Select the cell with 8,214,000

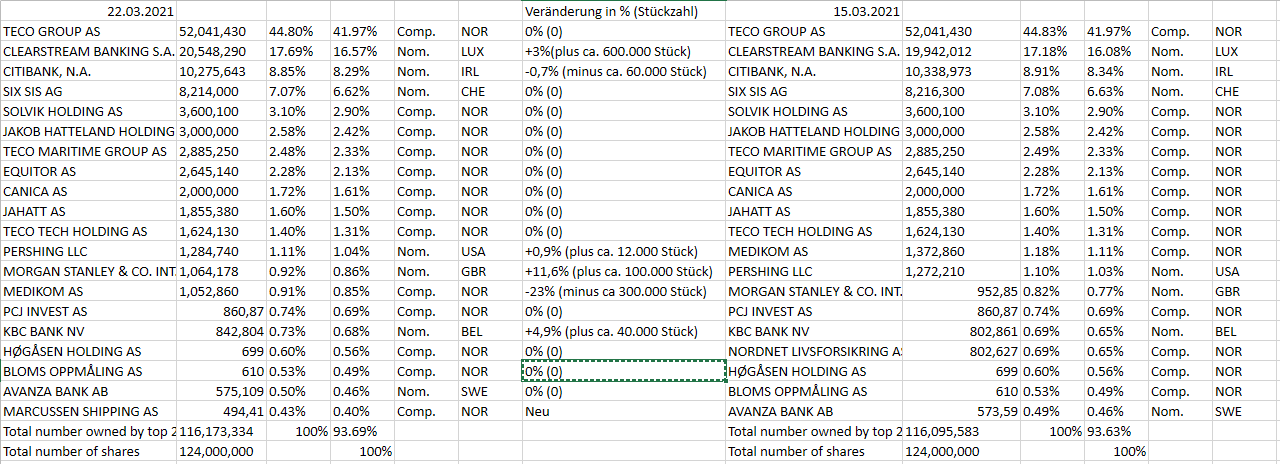coord(221,91)
